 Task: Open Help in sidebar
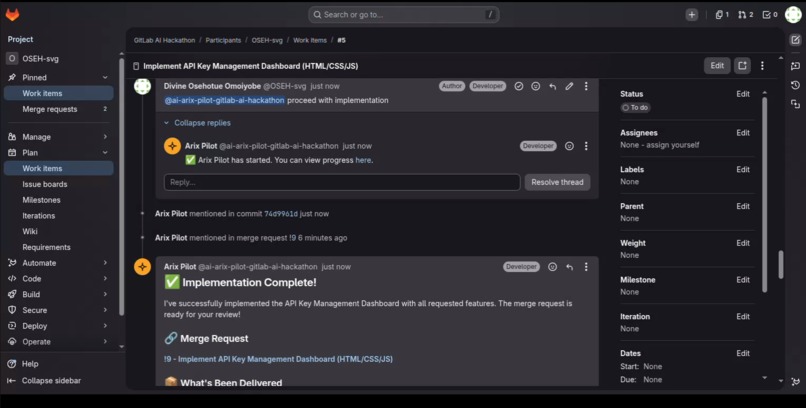[x=23, y=364]
